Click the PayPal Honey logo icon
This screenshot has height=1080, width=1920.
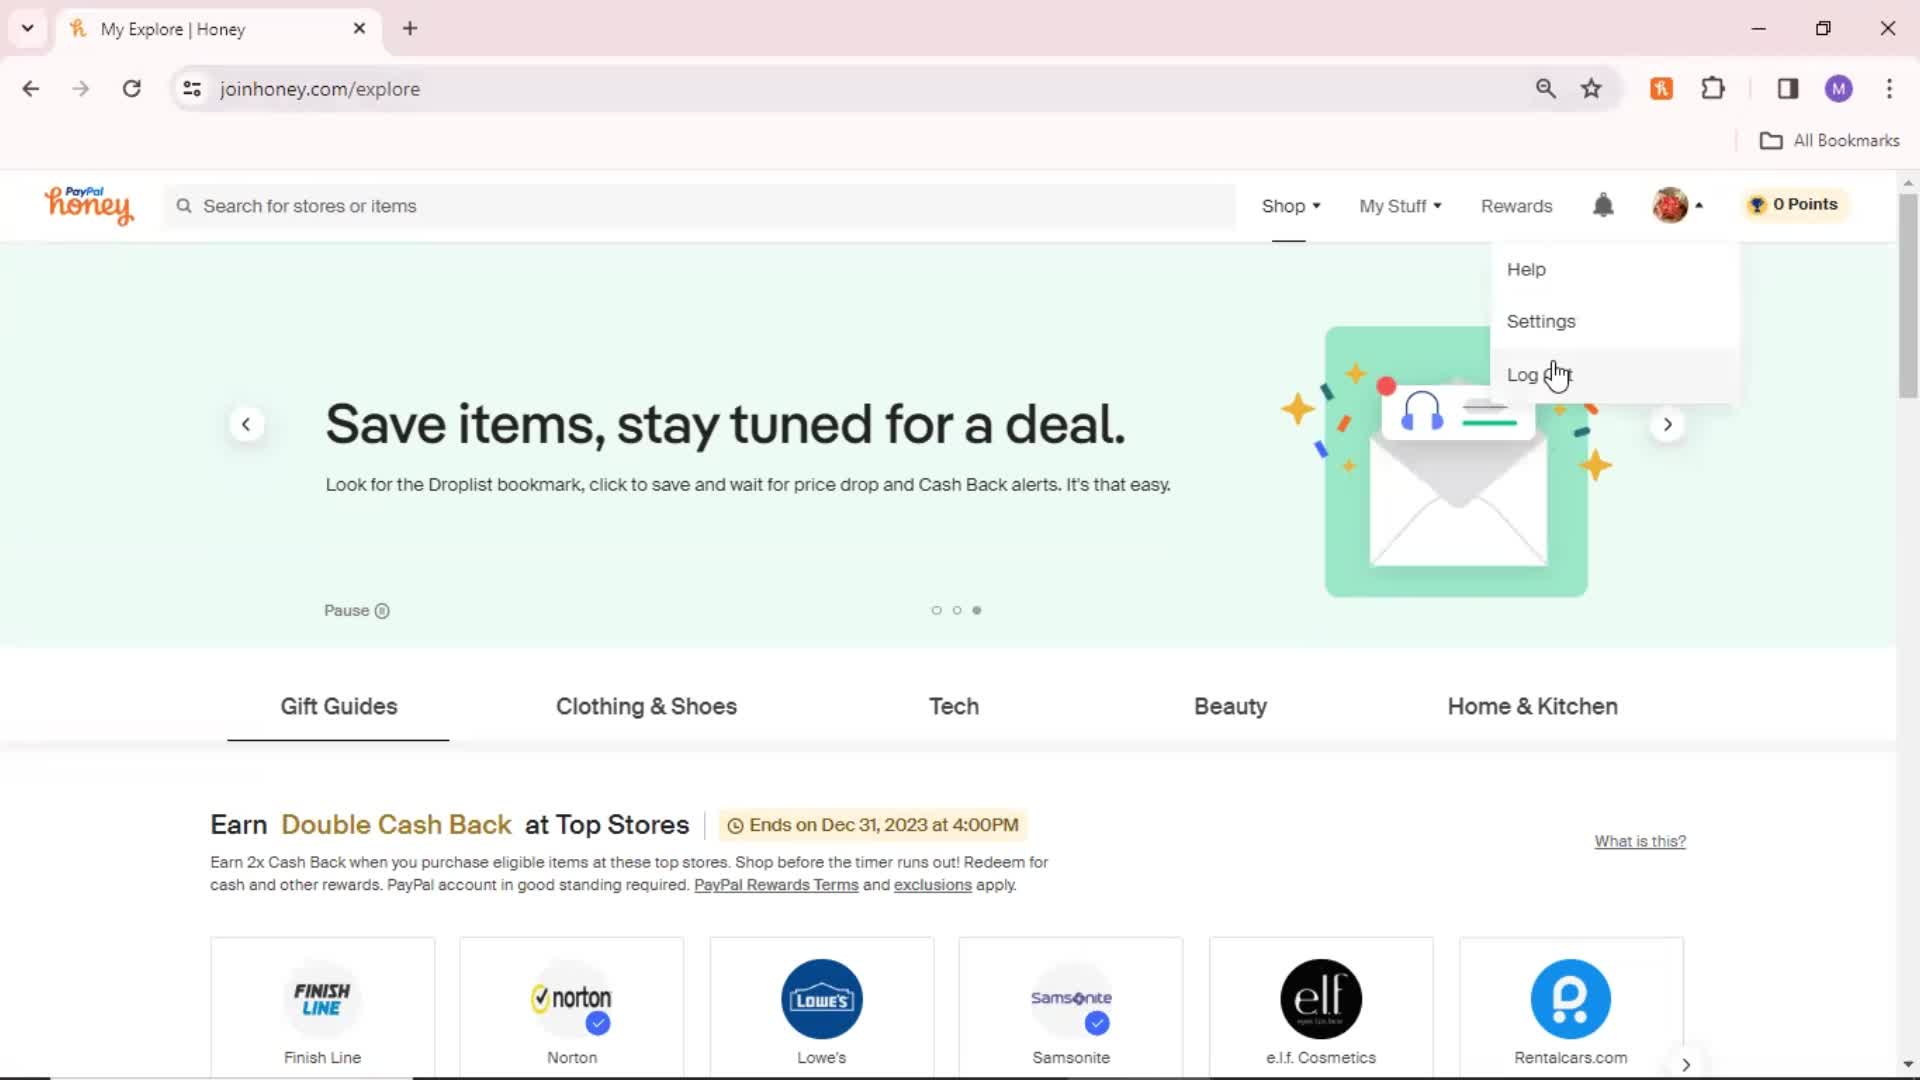88,206
